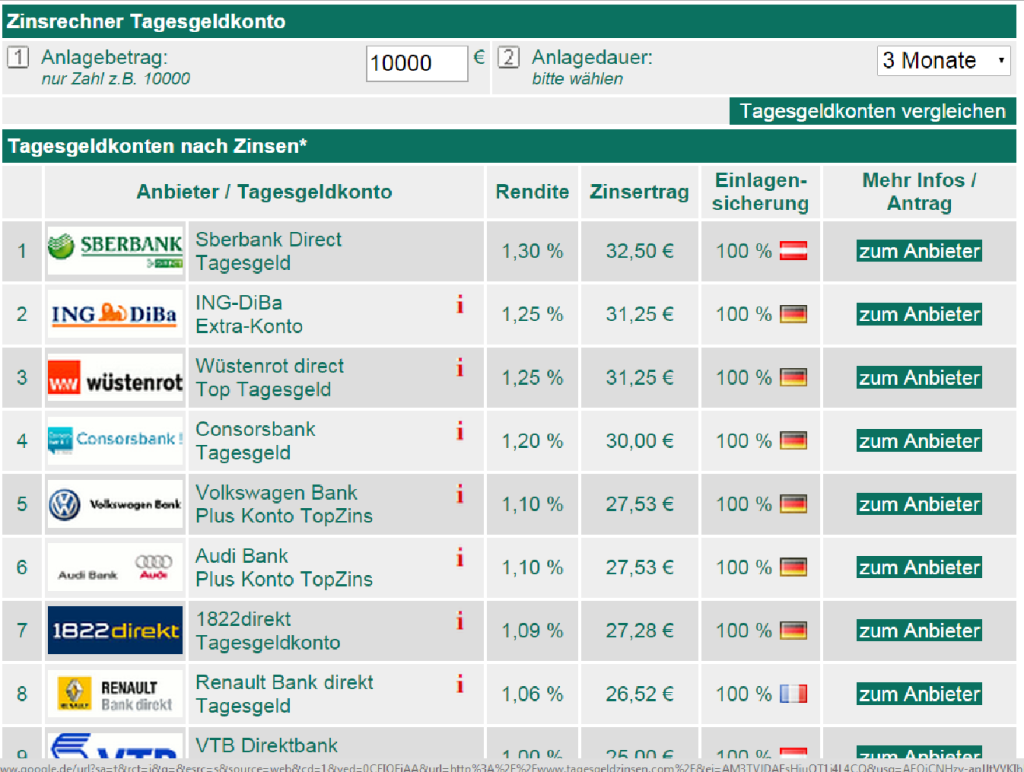Open ING-DiBa Extra-Konto link
1024x772 pixels.
(x=249, y=314)
